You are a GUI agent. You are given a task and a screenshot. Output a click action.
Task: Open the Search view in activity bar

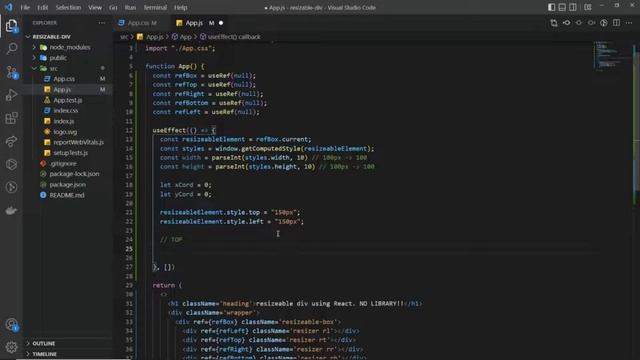pyautogui.click(x=11, y=49)
